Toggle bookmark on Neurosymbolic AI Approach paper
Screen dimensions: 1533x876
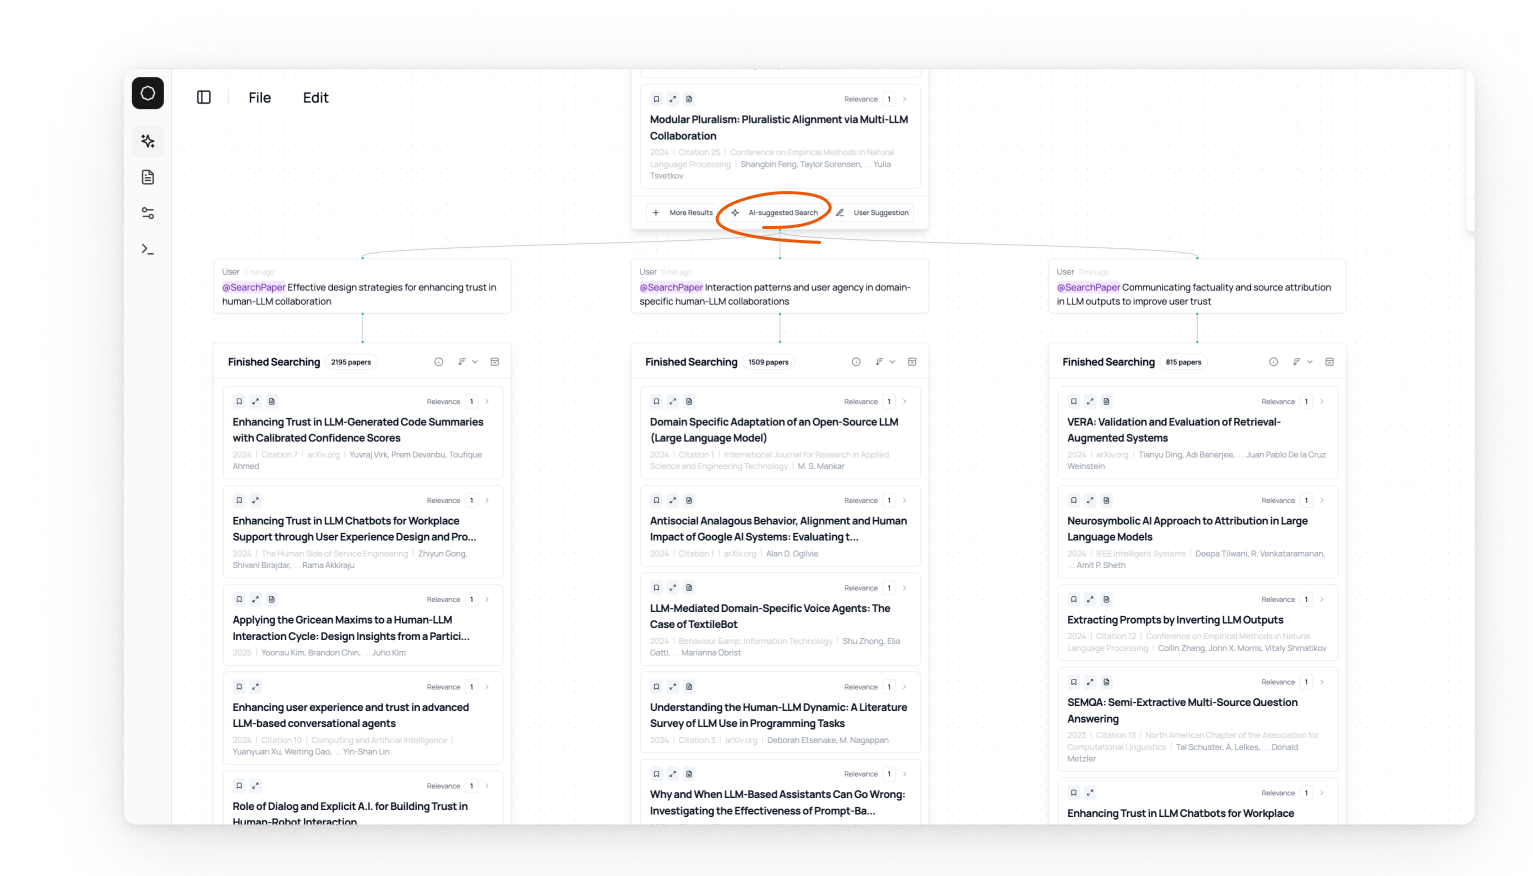pyautogui.click(x=1073, y=499)
